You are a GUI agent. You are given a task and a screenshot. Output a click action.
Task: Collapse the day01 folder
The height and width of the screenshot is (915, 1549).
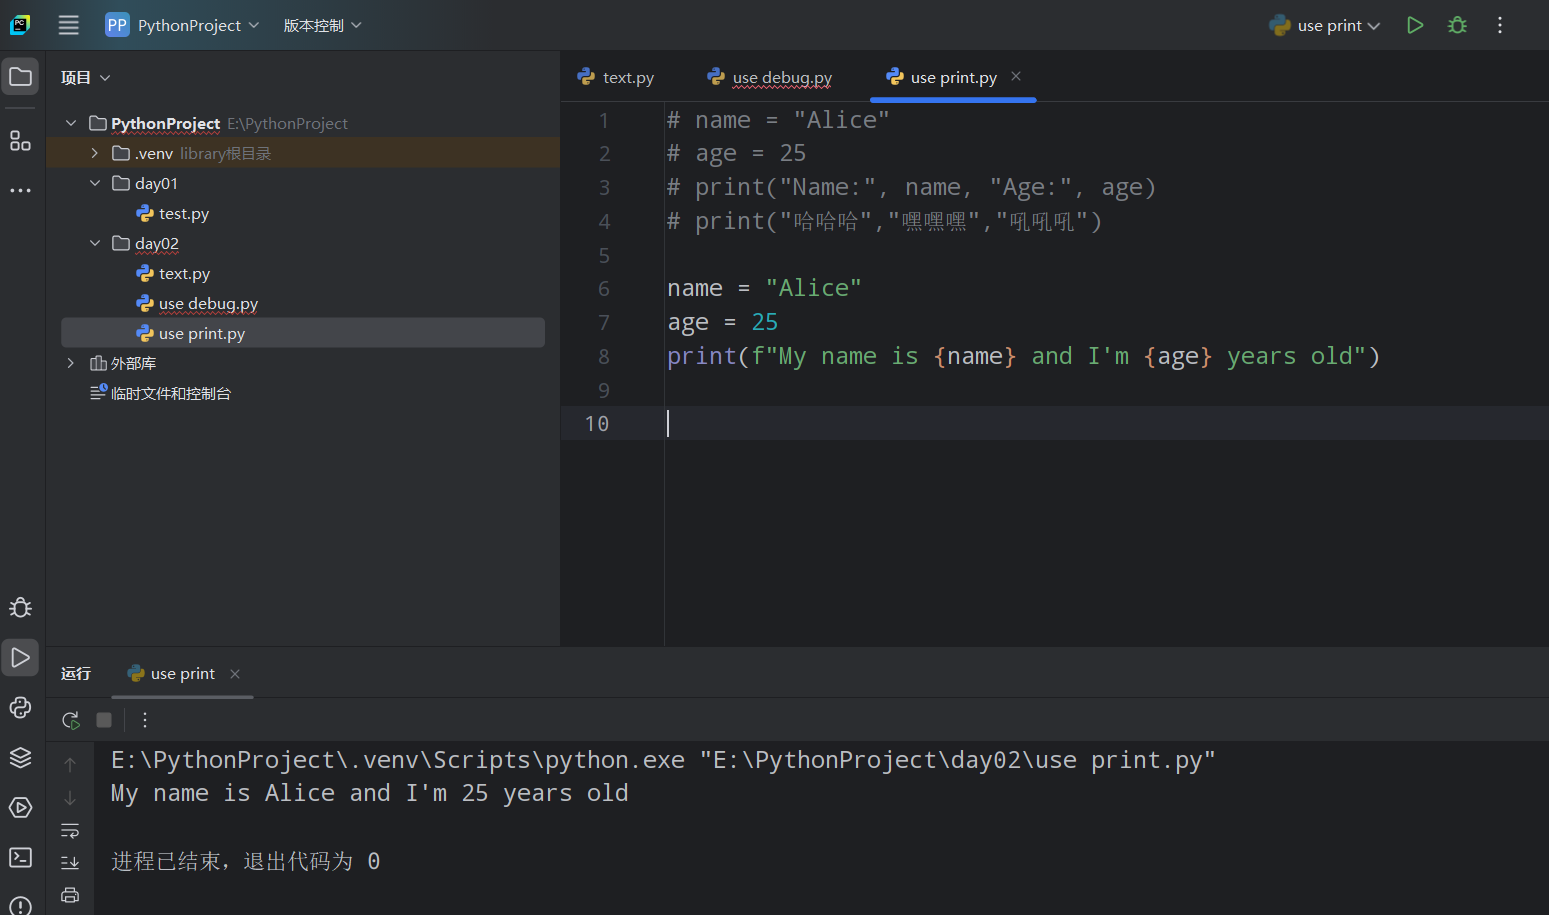pyautogui.click(x=95, y=183)
